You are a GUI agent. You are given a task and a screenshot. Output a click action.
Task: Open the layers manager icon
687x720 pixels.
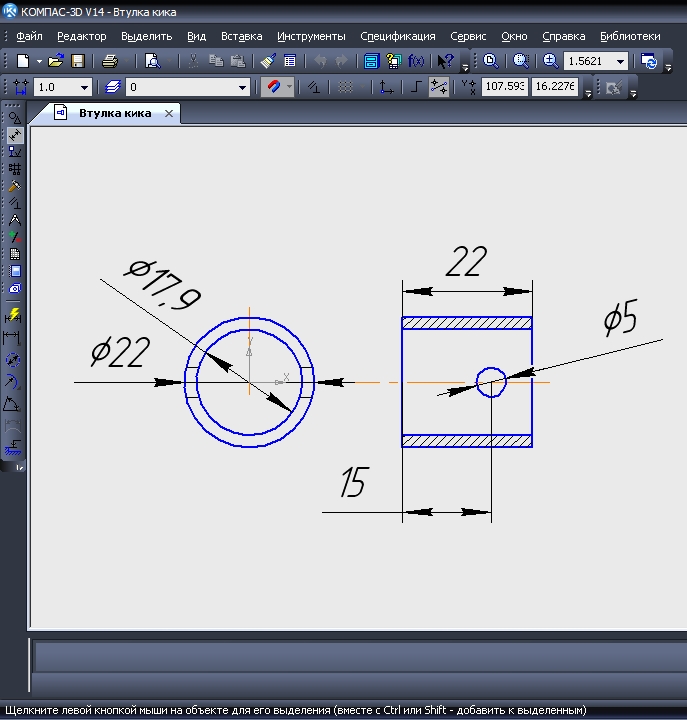[113, 87]
